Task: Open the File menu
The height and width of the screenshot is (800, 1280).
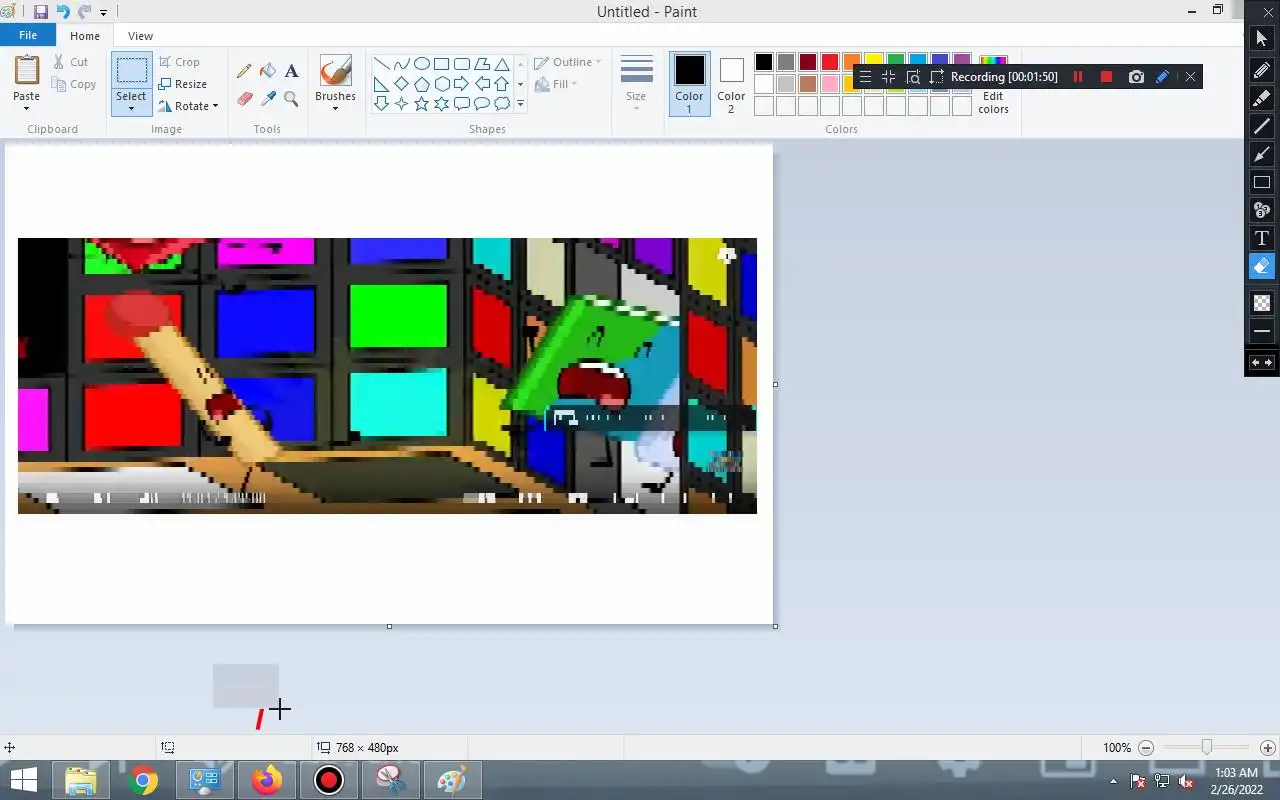Action: (28, 35)
